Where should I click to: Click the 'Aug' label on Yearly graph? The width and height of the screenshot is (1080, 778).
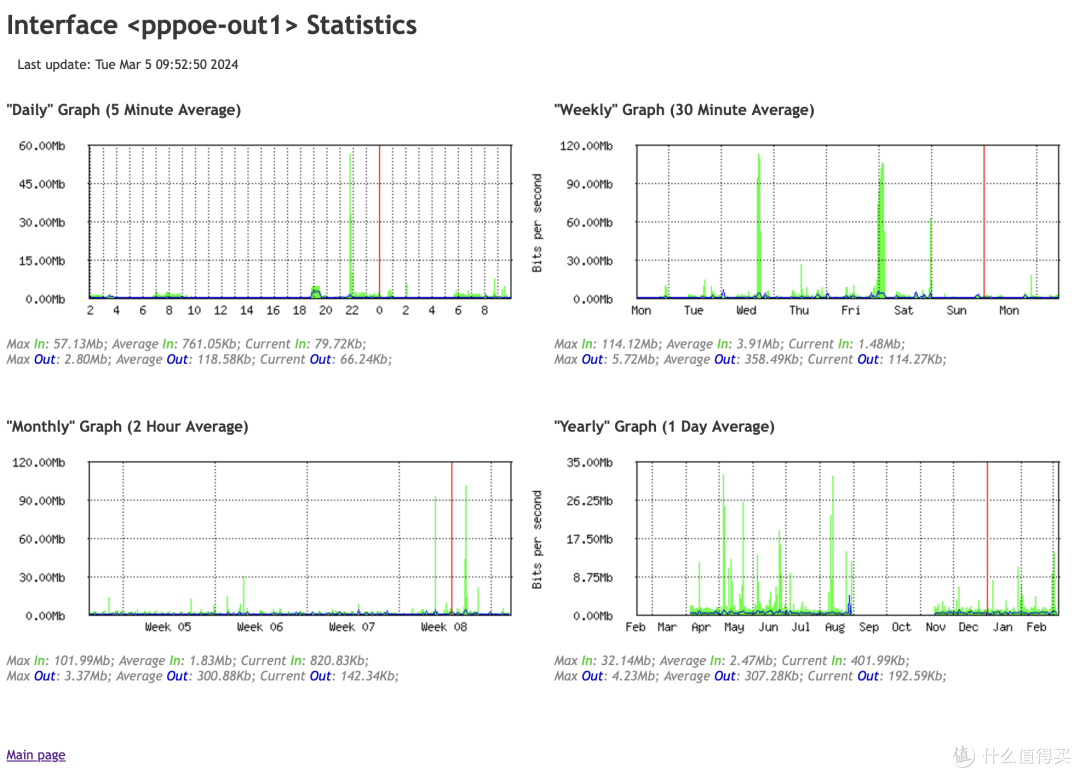[835, 627]
